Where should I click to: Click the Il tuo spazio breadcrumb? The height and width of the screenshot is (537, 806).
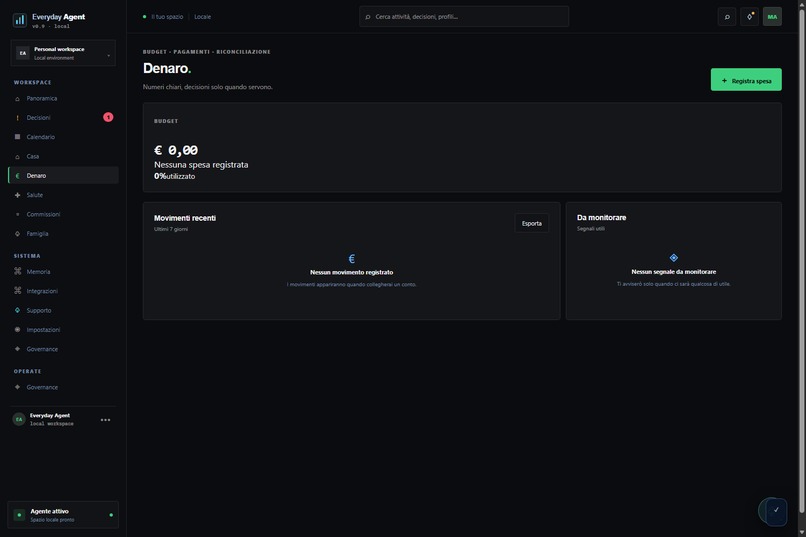pyautogui.click(x=167, y=17)
